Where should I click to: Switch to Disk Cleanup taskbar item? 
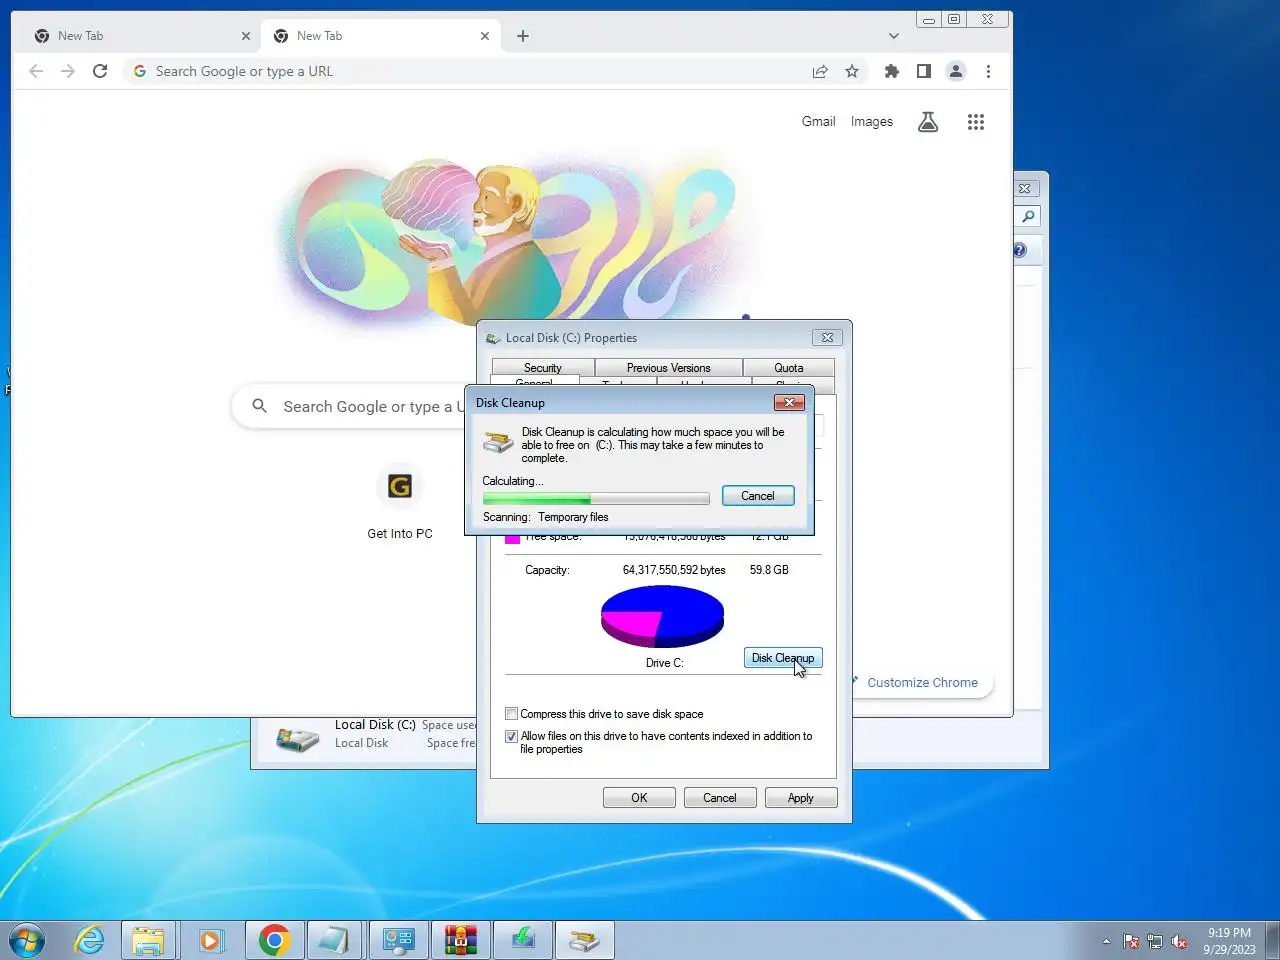[585, 940]
